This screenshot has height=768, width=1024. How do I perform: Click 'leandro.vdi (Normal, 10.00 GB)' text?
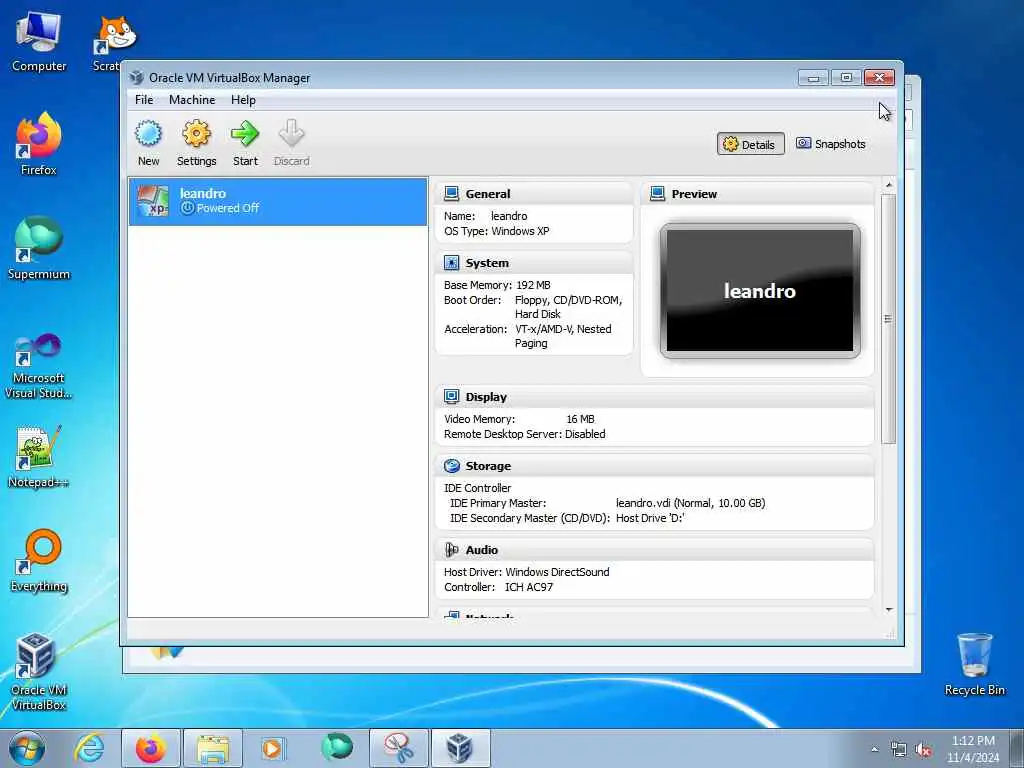[x=690, y=503]
